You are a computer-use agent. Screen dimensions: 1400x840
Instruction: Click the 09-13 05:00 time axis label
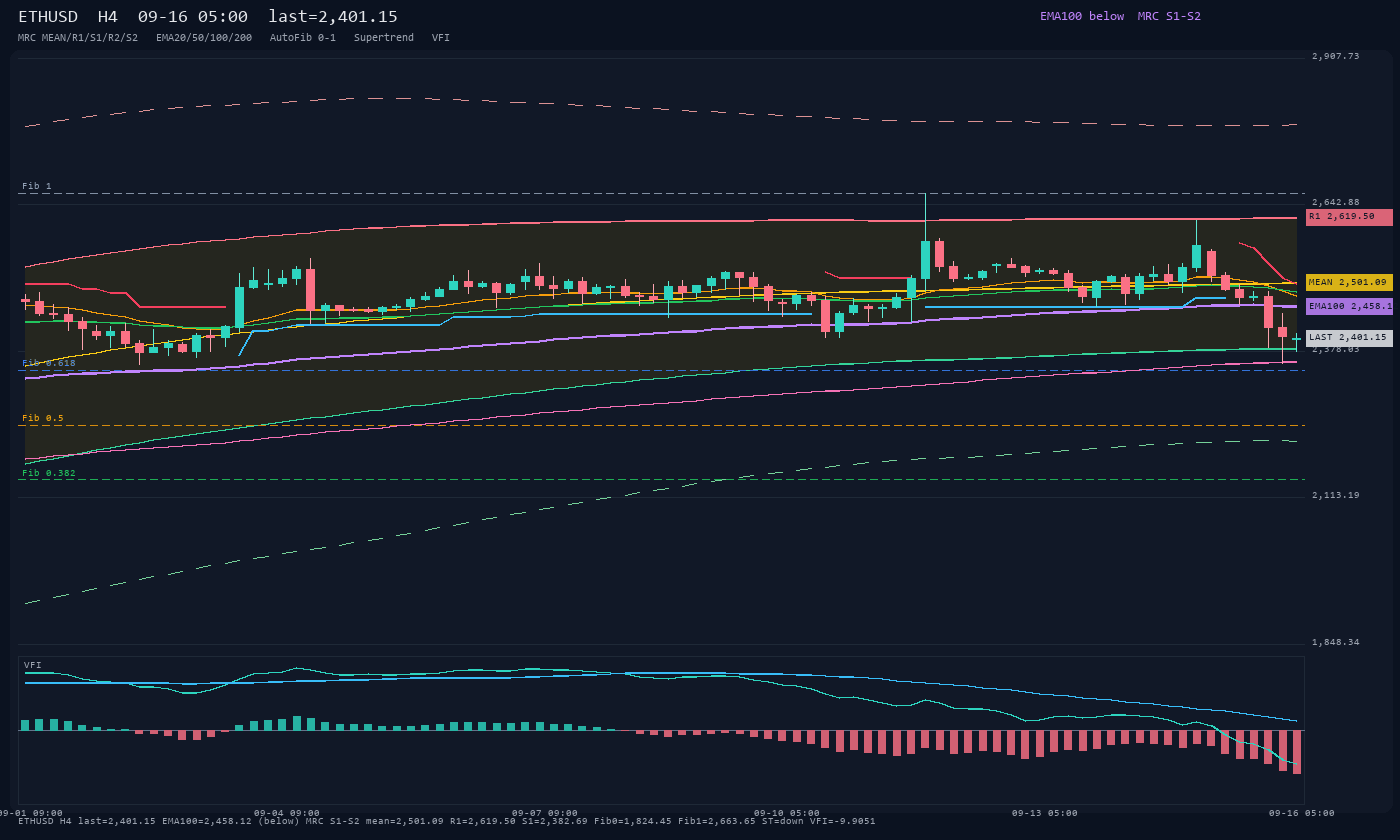(1045, 813)
